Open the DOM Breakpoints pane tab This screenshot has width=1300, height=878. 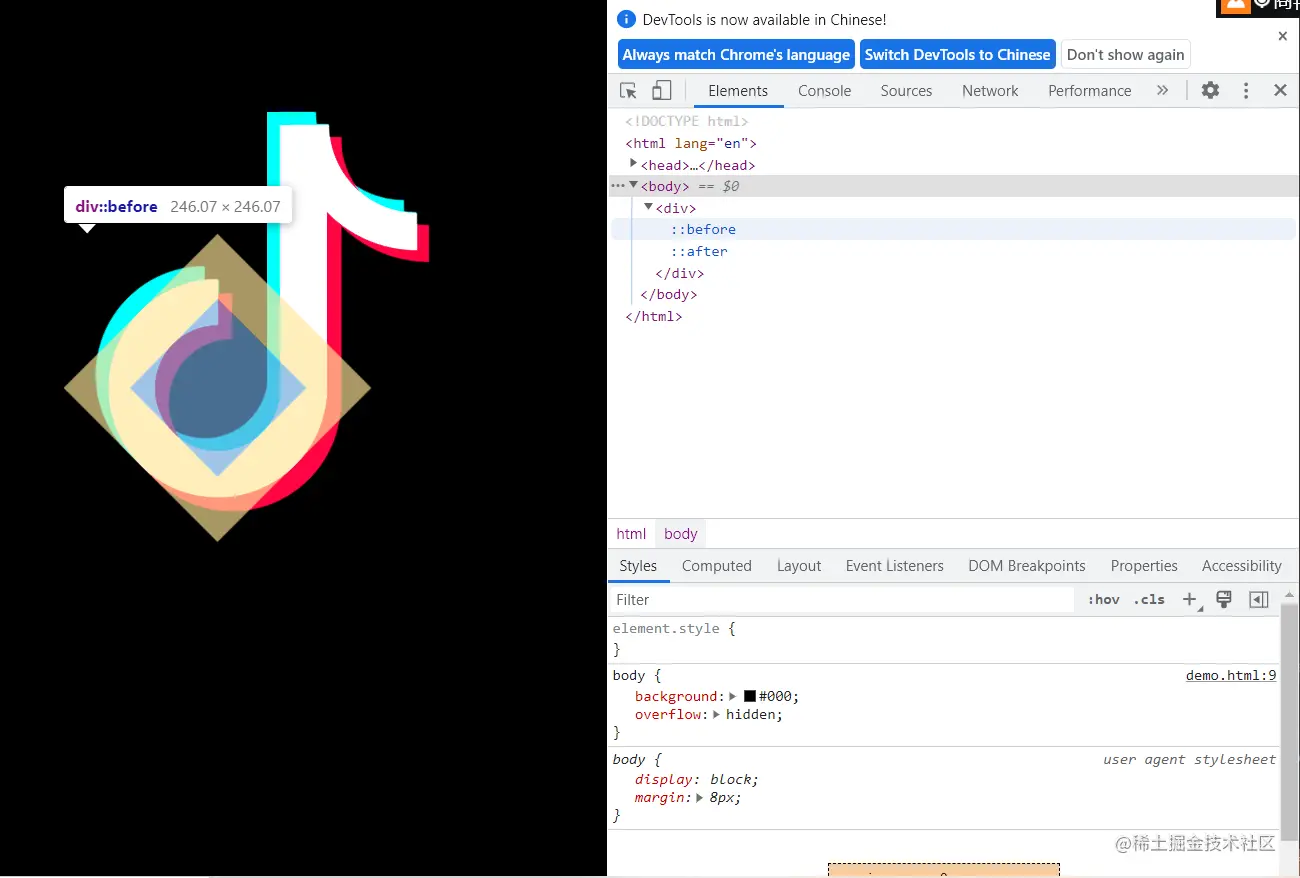pos(1026,565)
